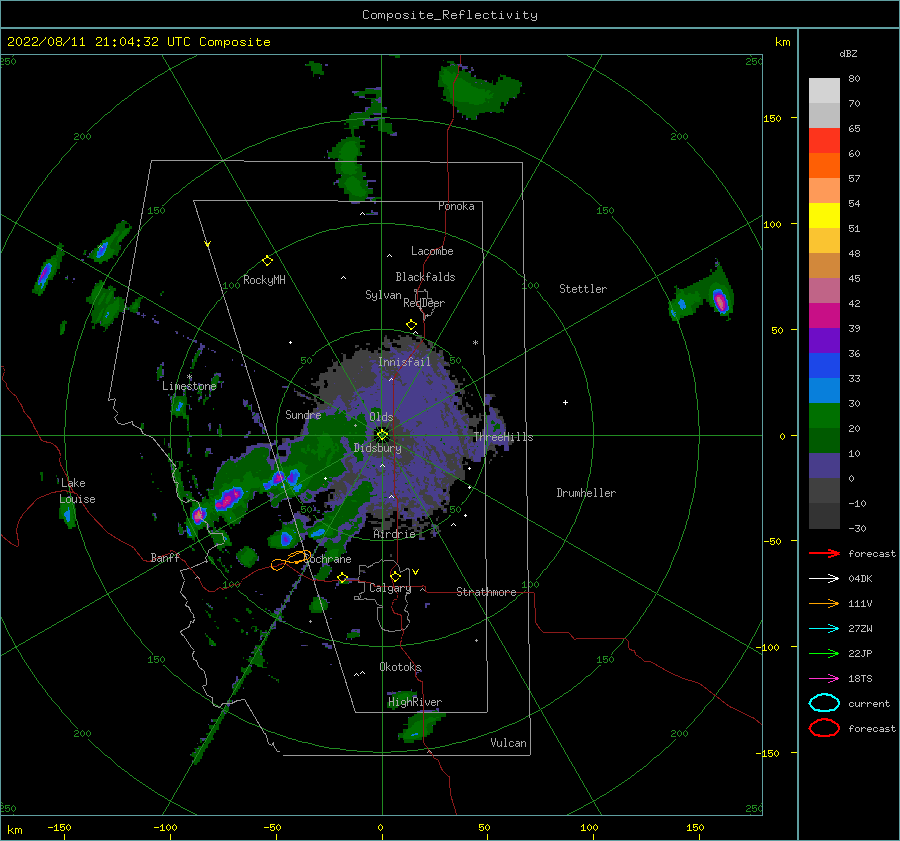Click the red 60-65 dBZ color swatch
The image size is (900, 841).
[824, 141]
